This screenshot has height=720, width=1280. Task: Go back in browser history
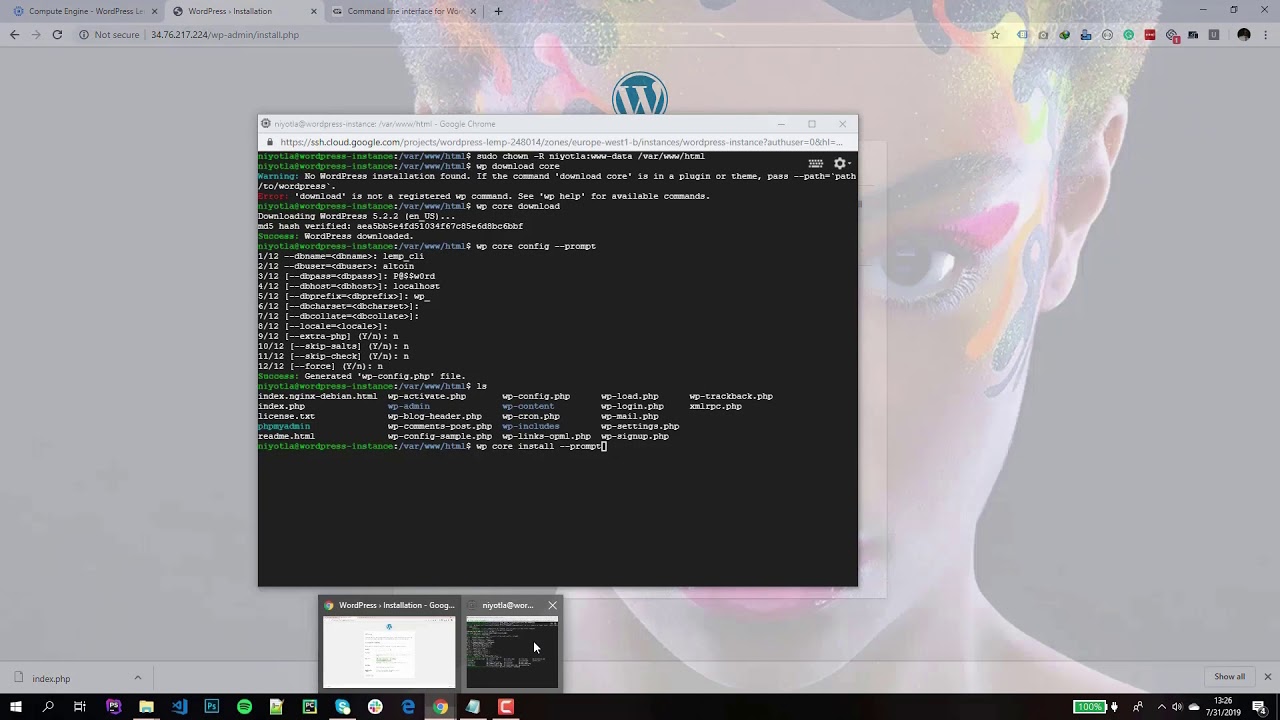(14, 35)
